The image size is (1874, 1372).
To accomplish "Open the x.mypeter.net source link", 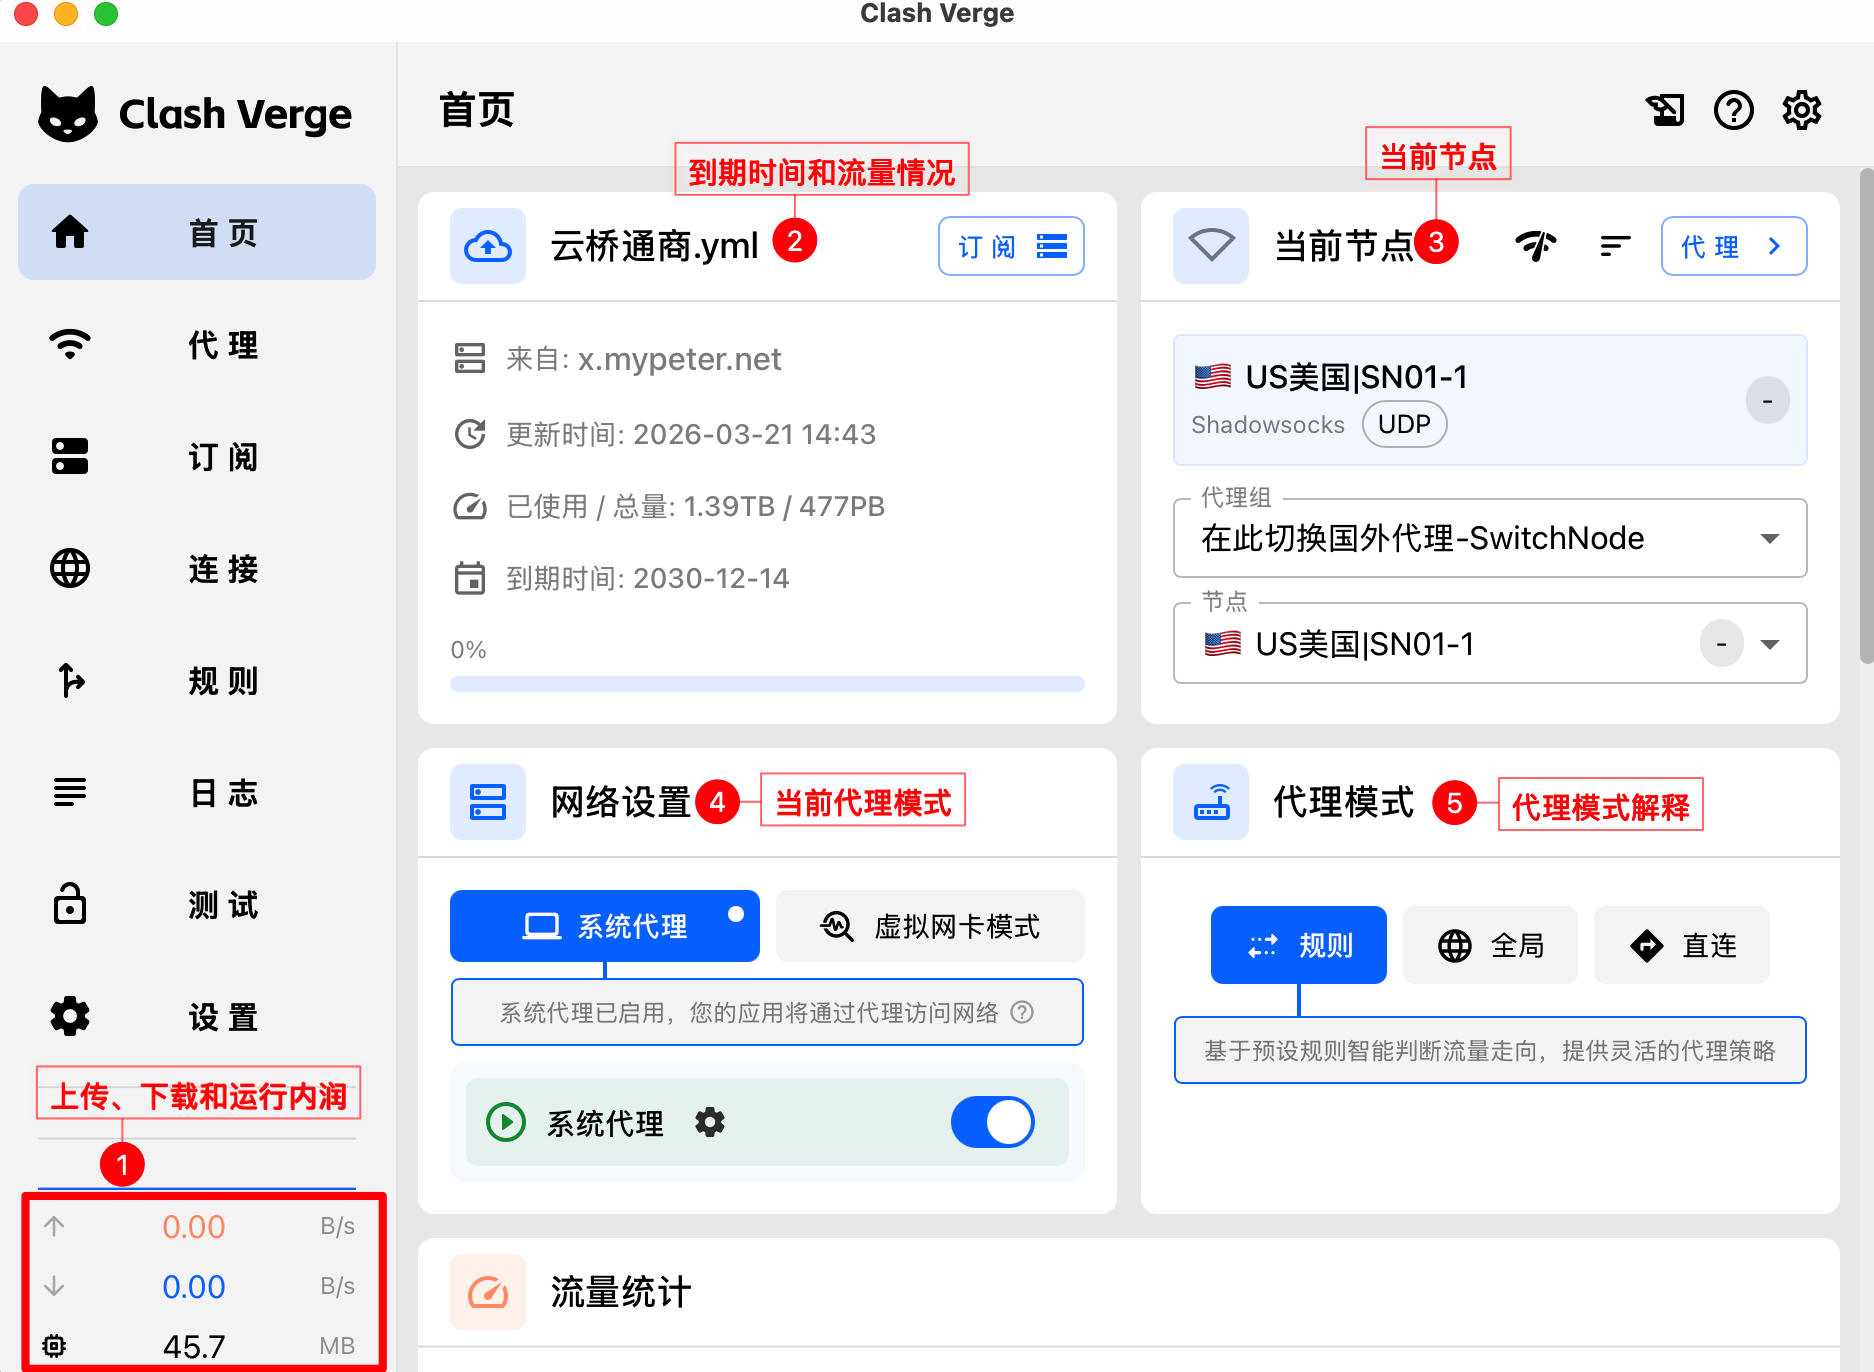I will 679,359.
